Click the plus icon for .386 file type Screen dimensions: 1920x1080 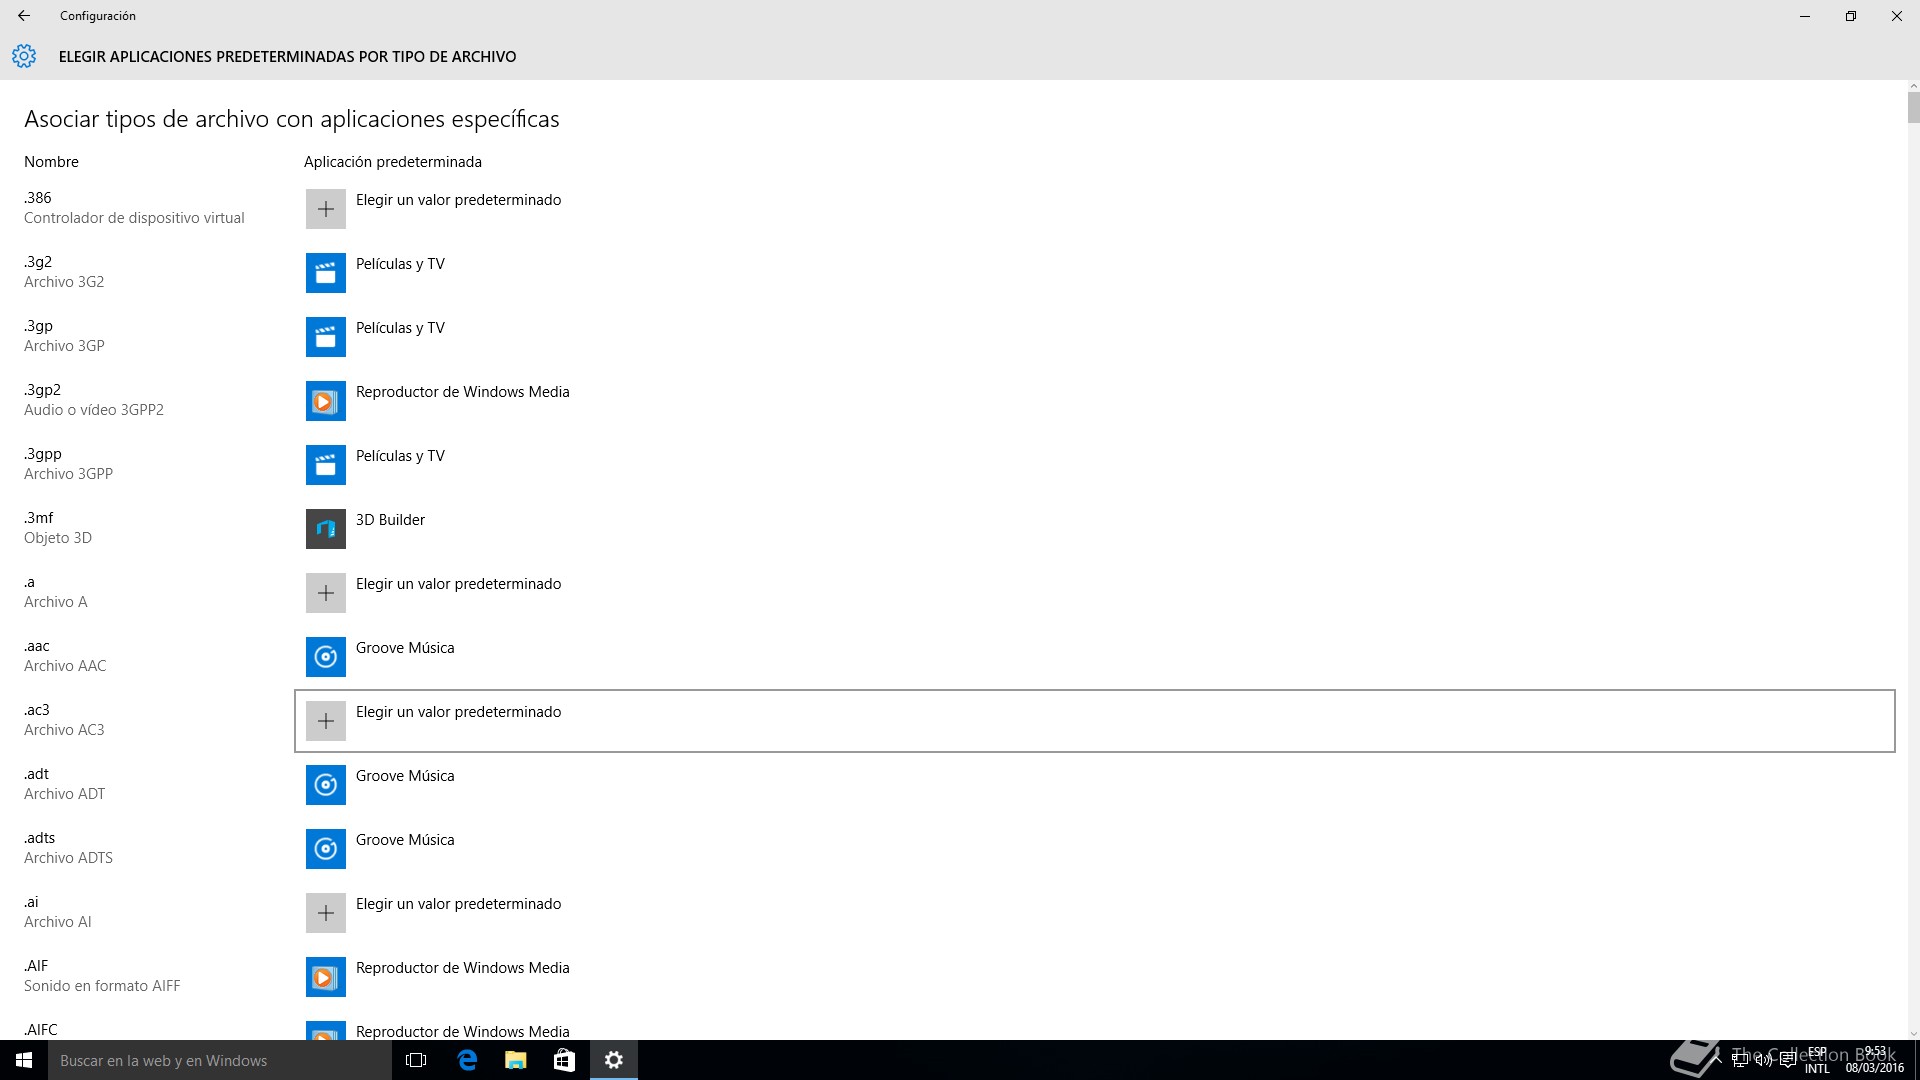325,209
